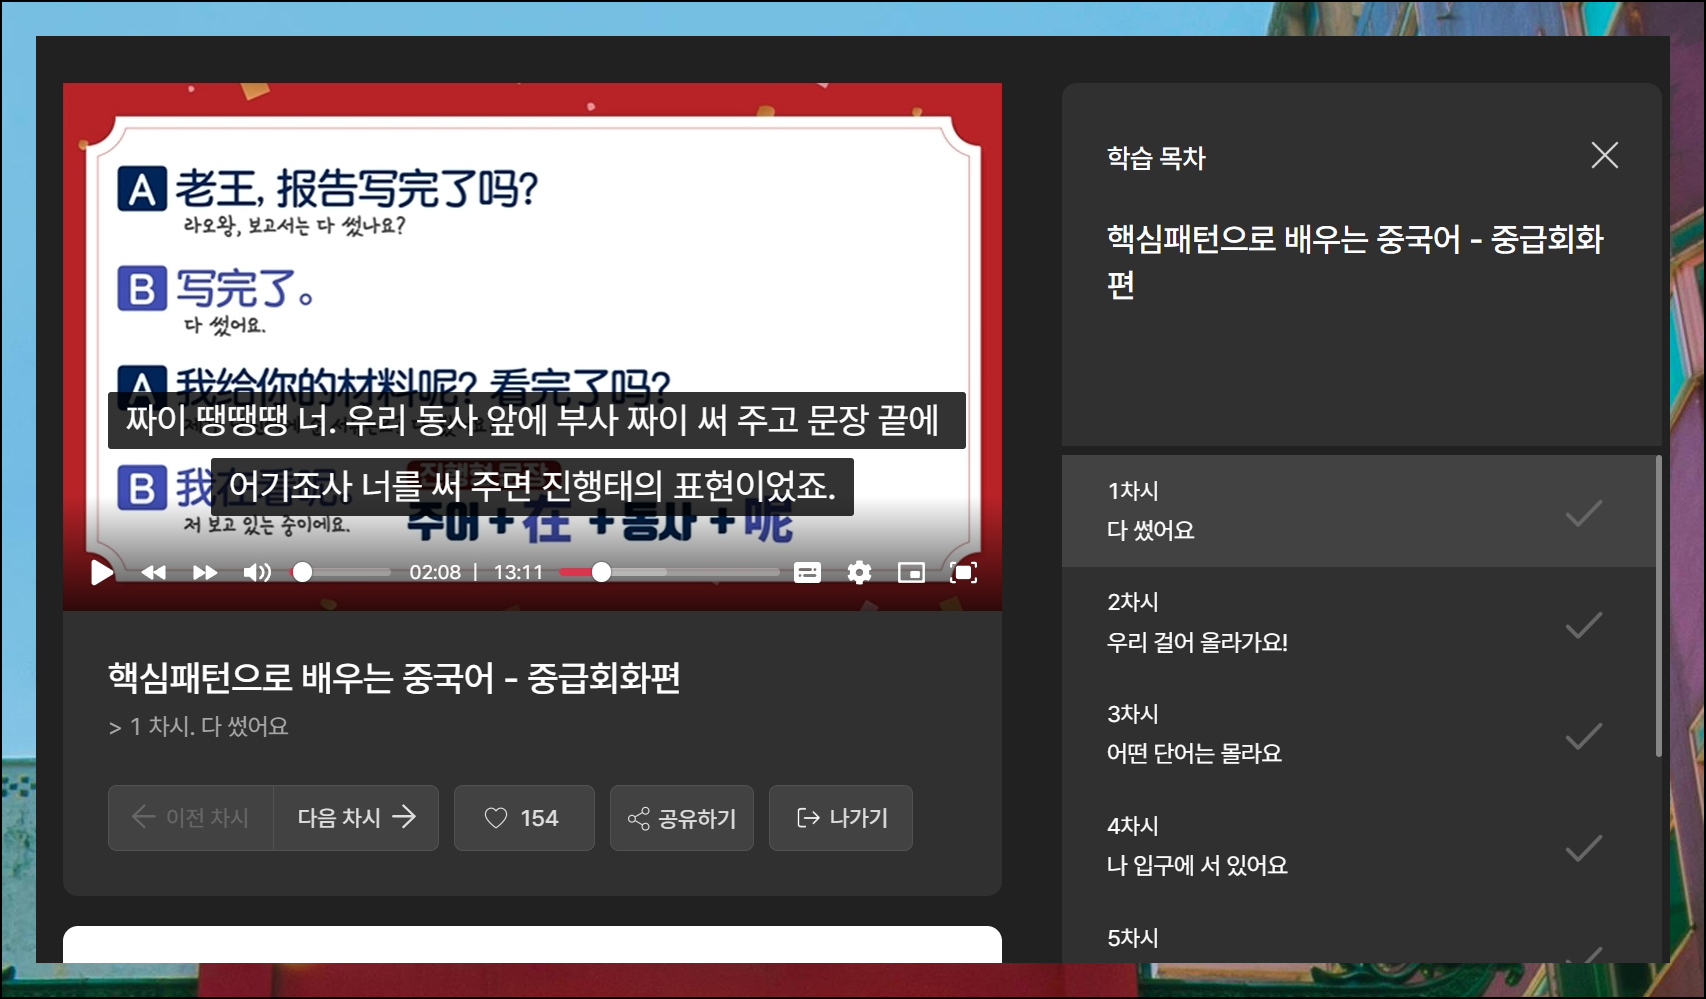Click the course title below the video
Viewport: 1706px width, 999px height.
click(x=394, y=678)
